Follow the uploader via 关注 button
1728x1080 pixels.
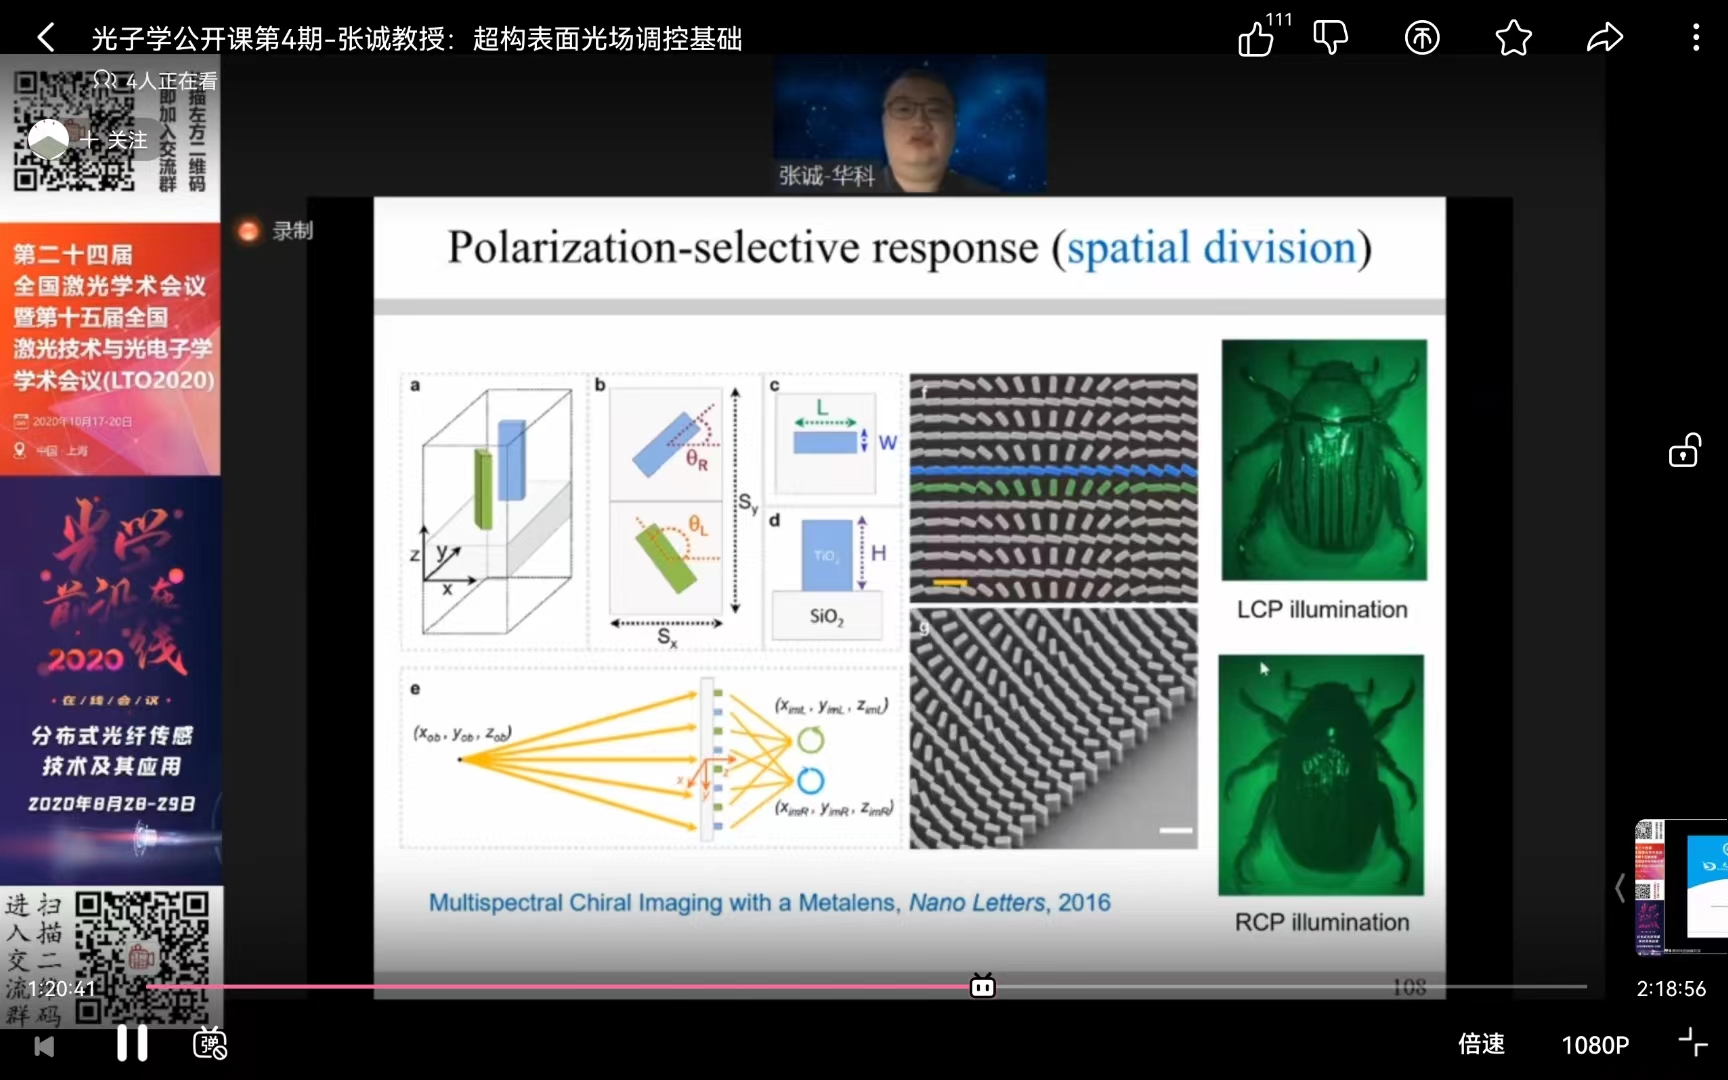click(116, 140)
